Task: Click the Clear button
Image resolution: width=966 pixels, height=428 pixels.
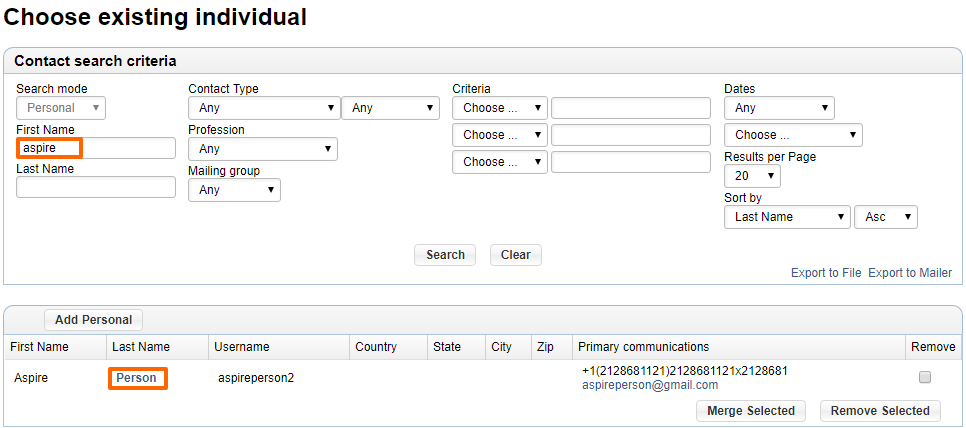Action: pyautogui.click(x=516, y=255)
